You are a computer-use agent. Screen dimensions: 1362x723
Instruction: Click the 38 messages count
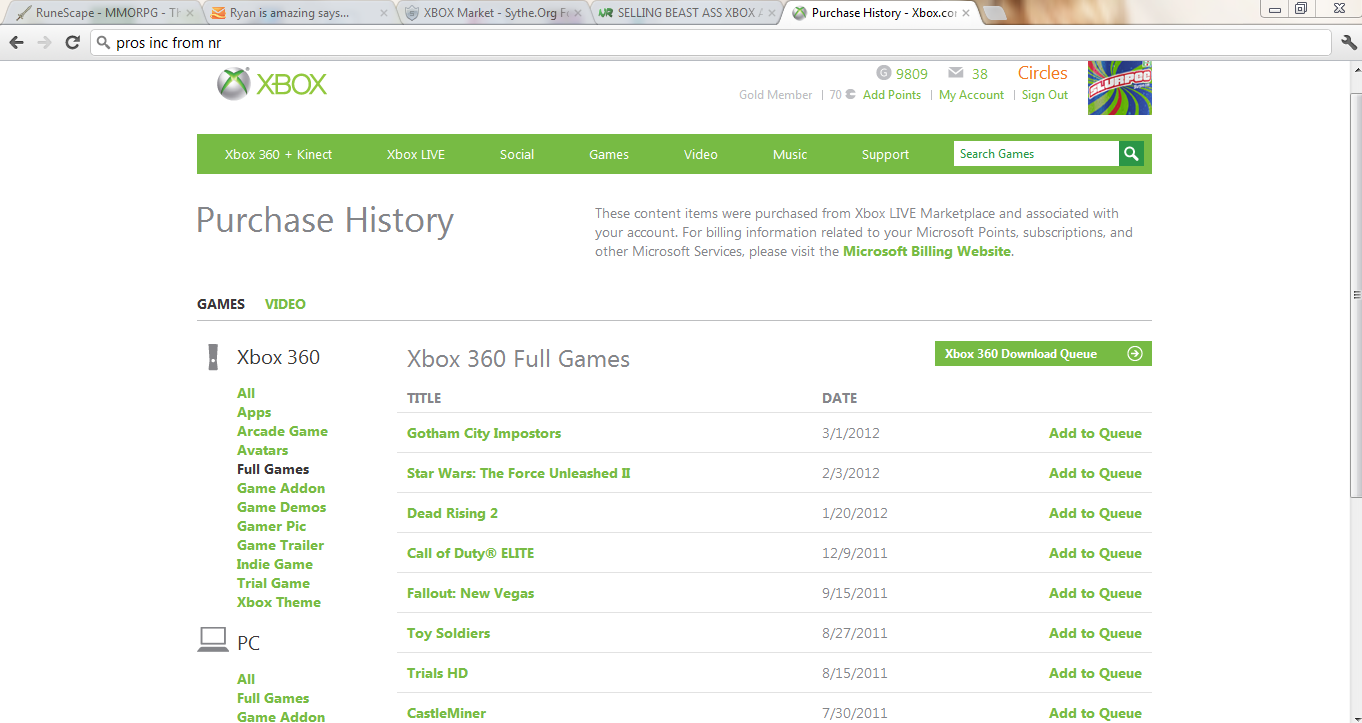[x=980, y=73]
